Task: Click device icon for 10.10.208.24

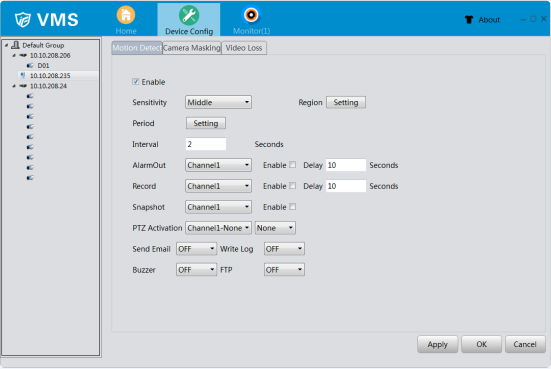Action: [23, 86]
